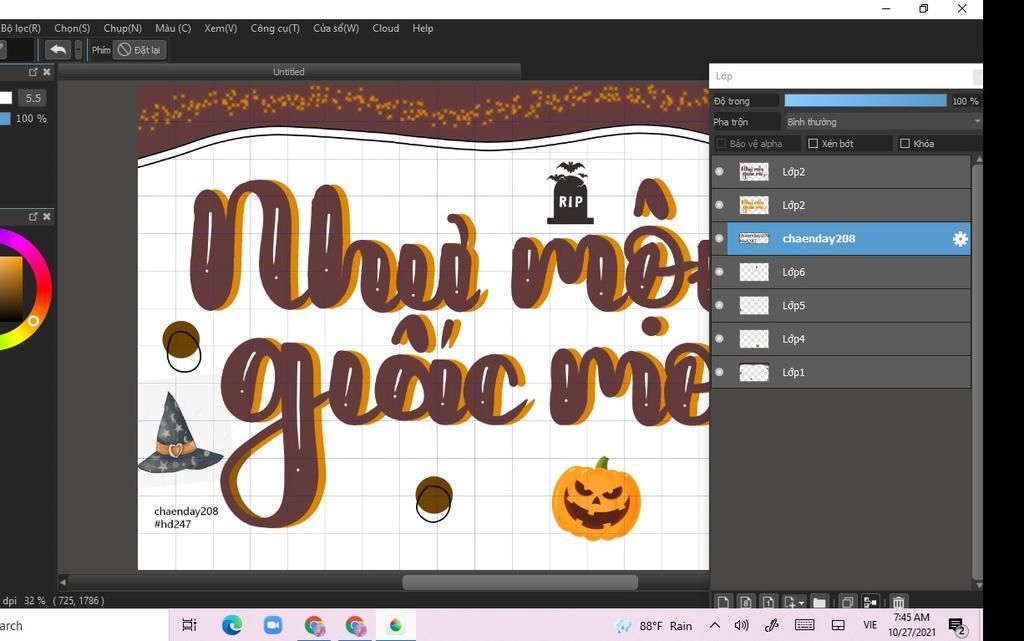Screen dimensions: 1024x641
Task: Hide the chaenday208 layer
Action: [x=720, y=238]
